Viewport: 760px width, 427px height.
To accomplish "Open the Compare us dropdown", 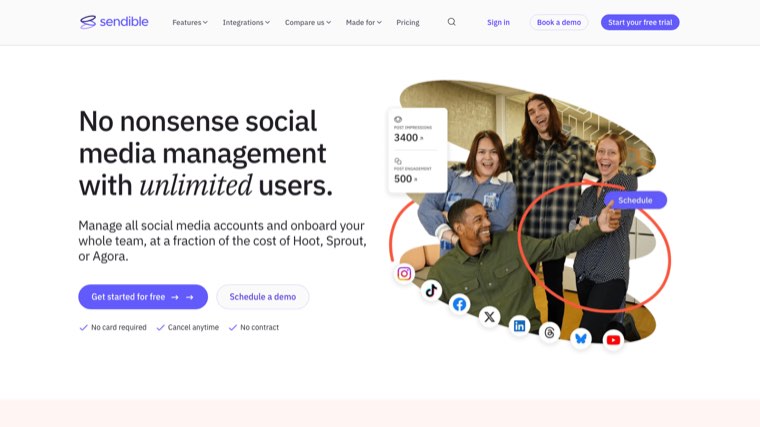I will [x=308, y=22].
